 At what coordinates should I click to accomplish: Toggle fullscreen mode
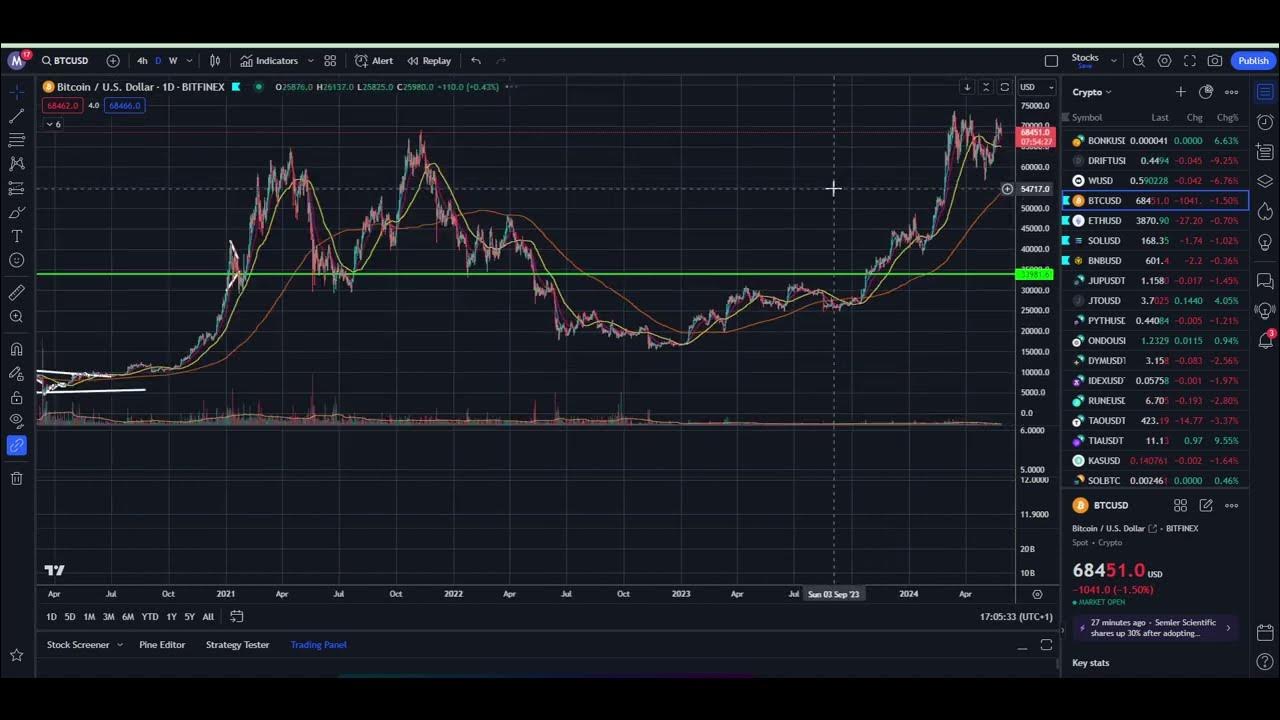point(1190,61)
